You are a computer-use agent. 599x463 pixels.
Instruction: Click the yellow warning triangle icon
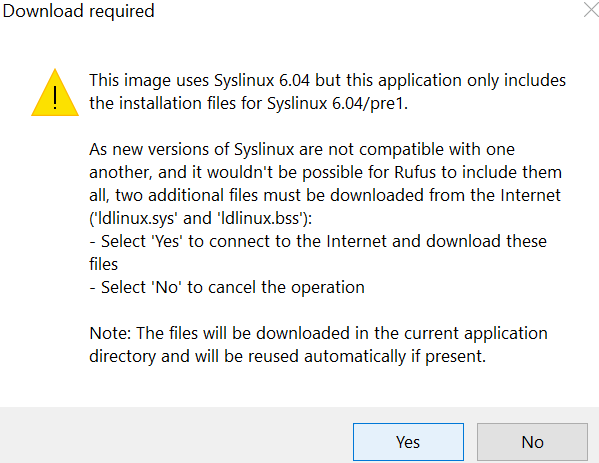coord(55,93)
